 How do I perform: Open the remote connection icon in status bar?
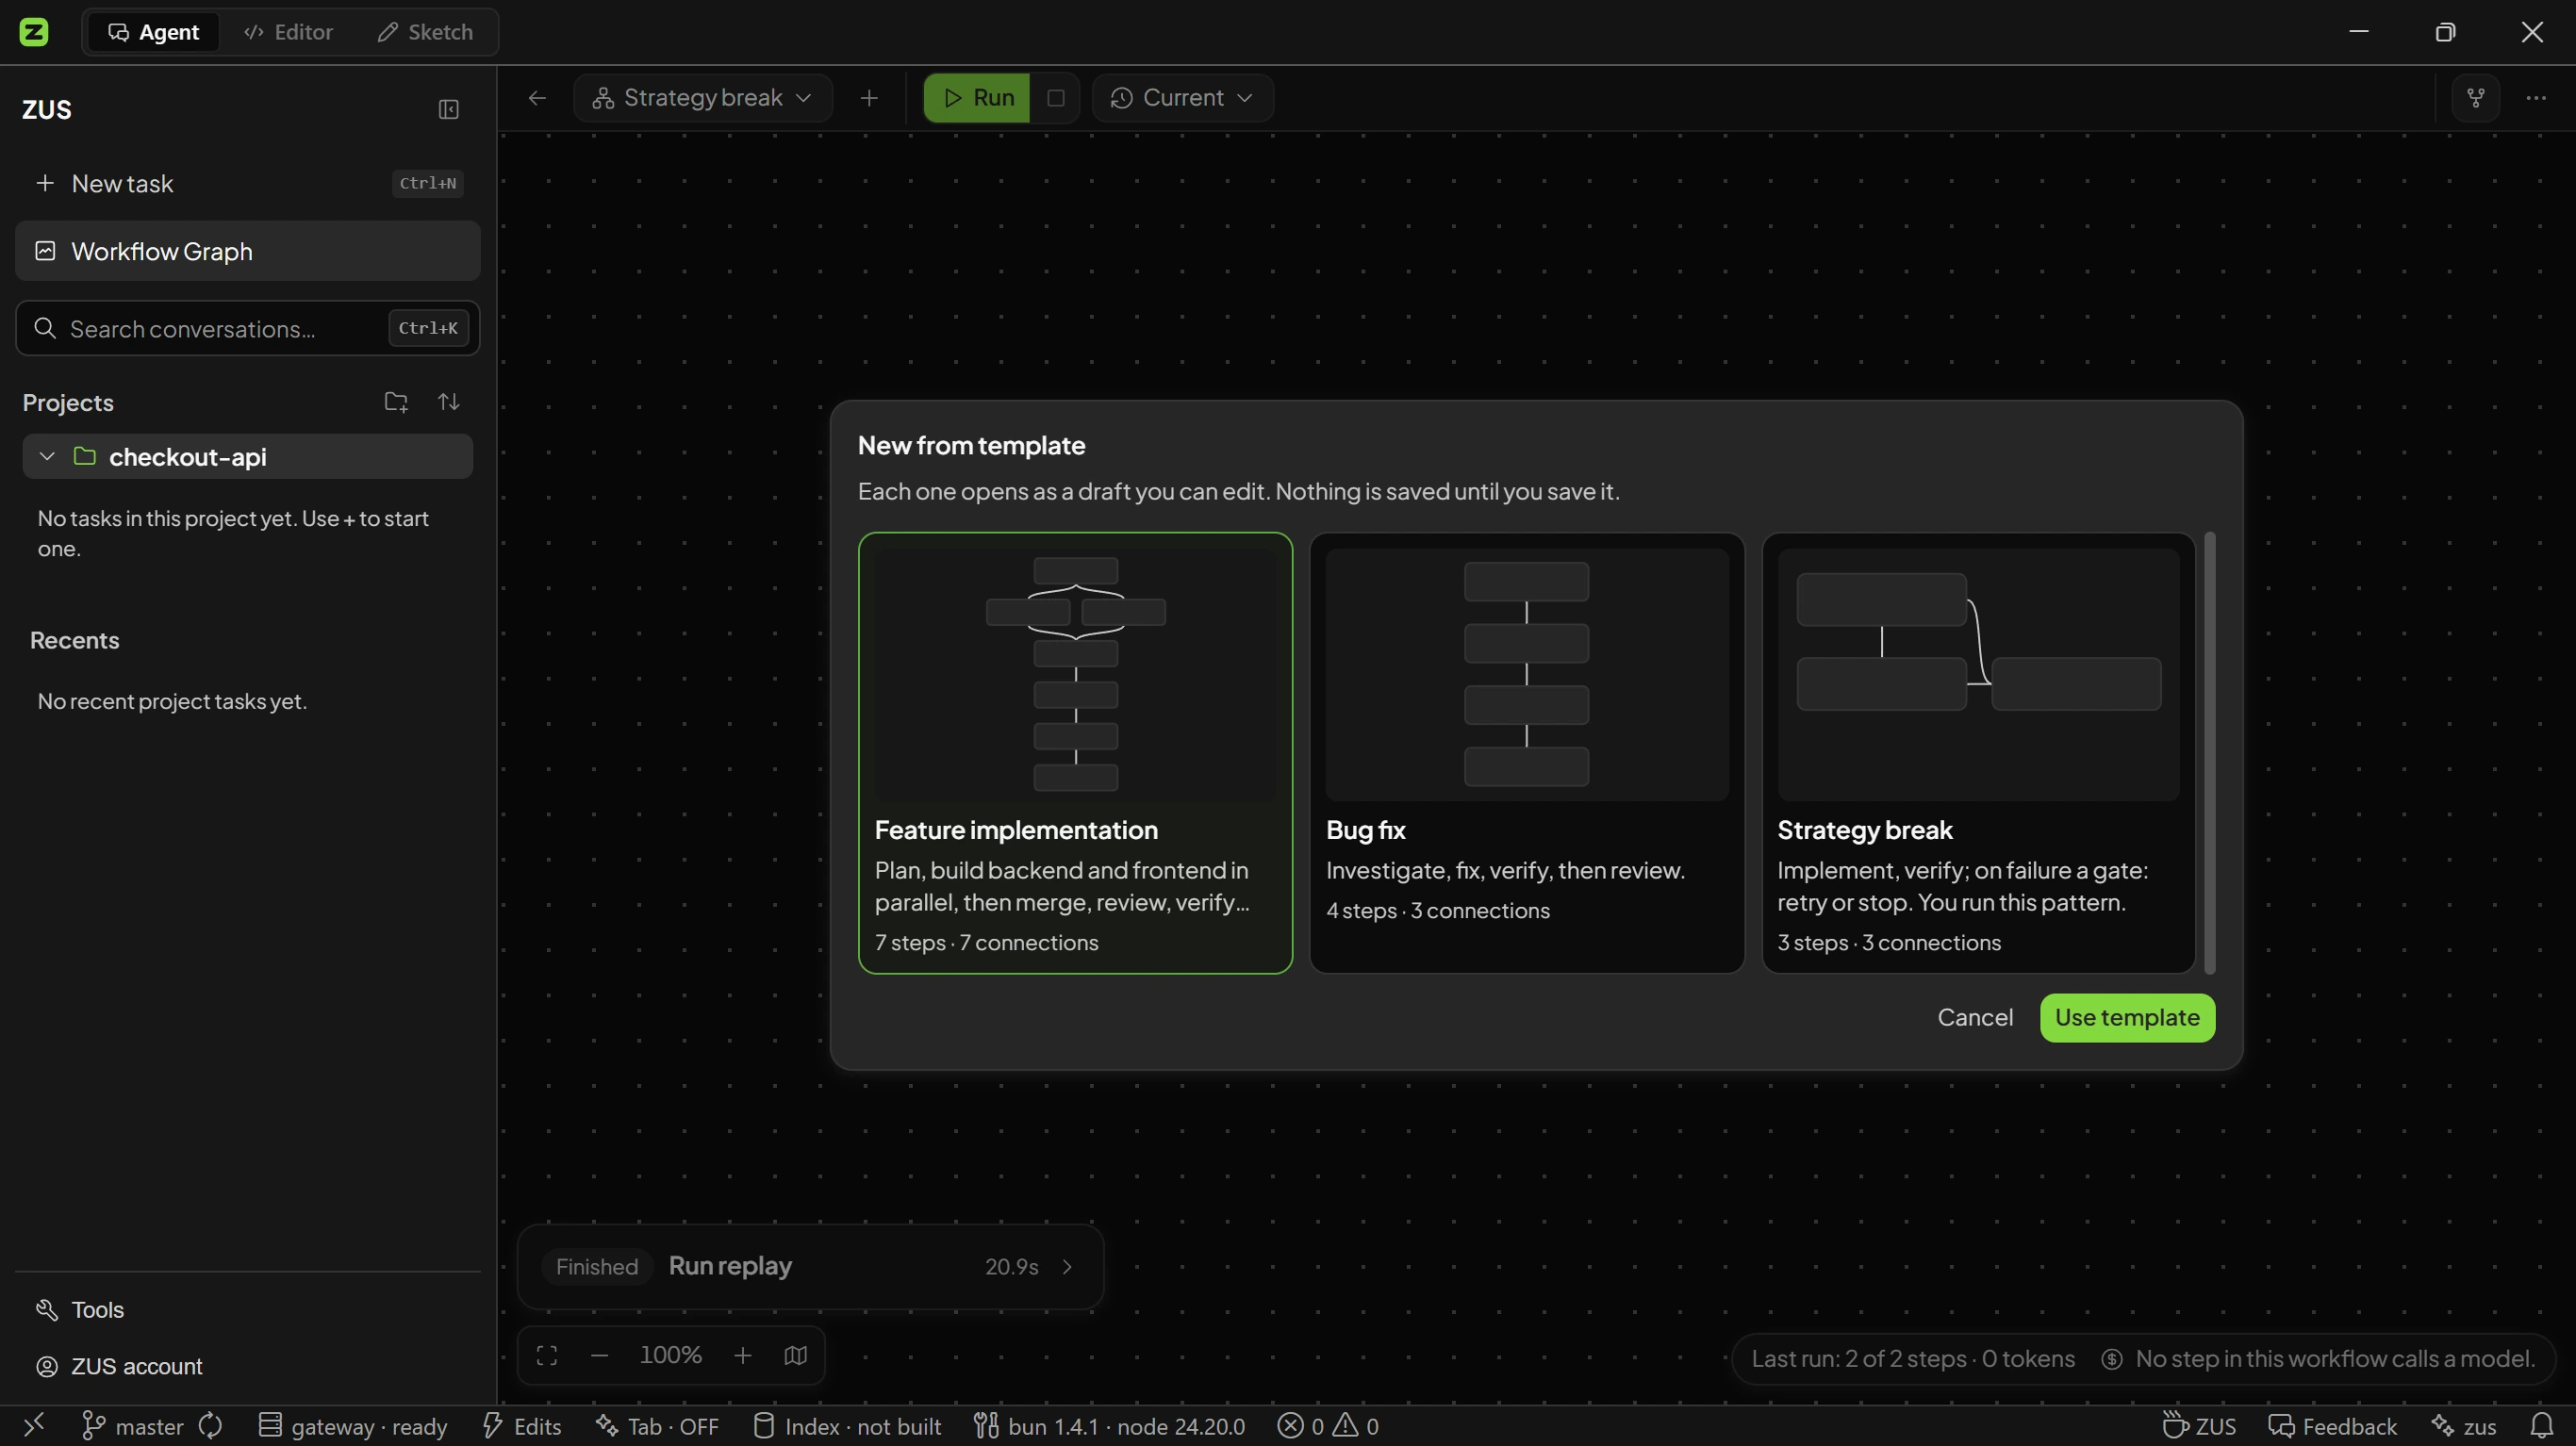click(x=34, y=1426)
